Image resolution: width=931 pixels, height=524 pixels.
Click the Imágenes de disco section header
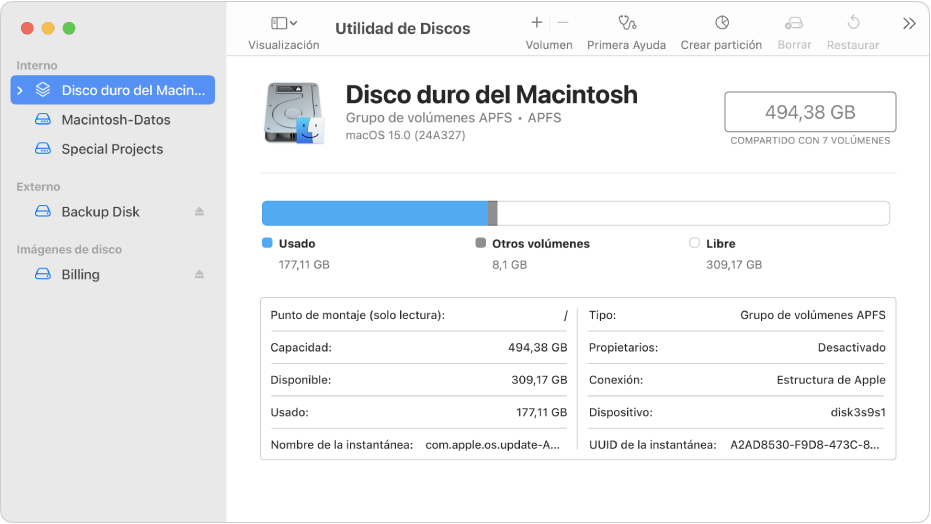pyautogui.click(x=69, y=250)
